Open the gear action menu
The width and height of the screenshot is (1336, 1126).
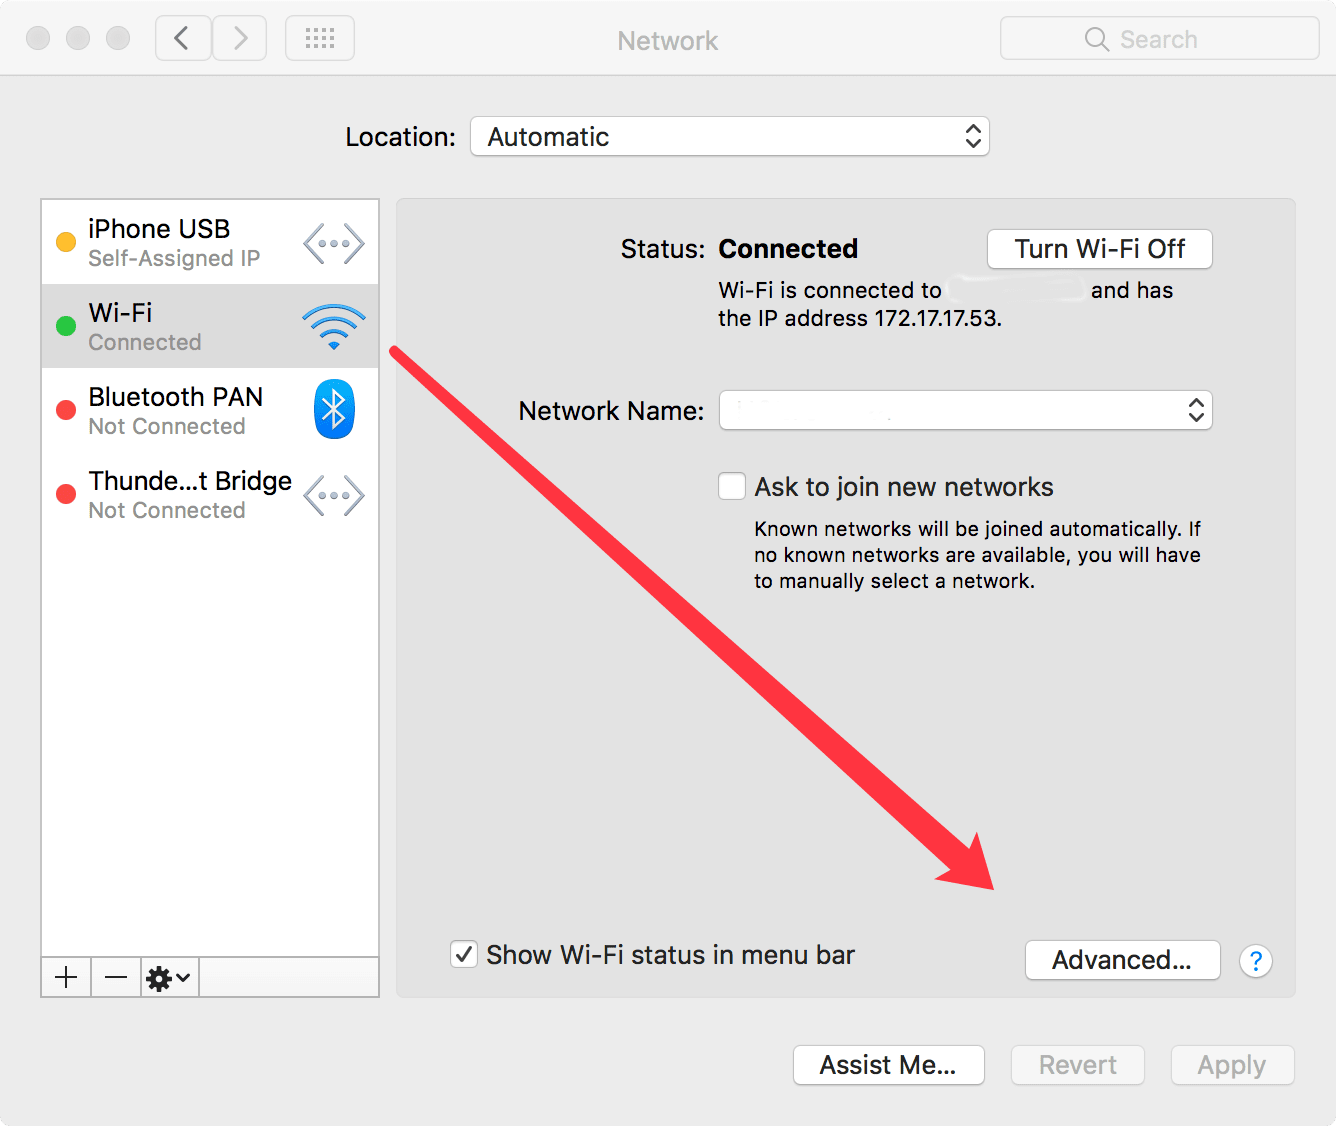point(169,977)
